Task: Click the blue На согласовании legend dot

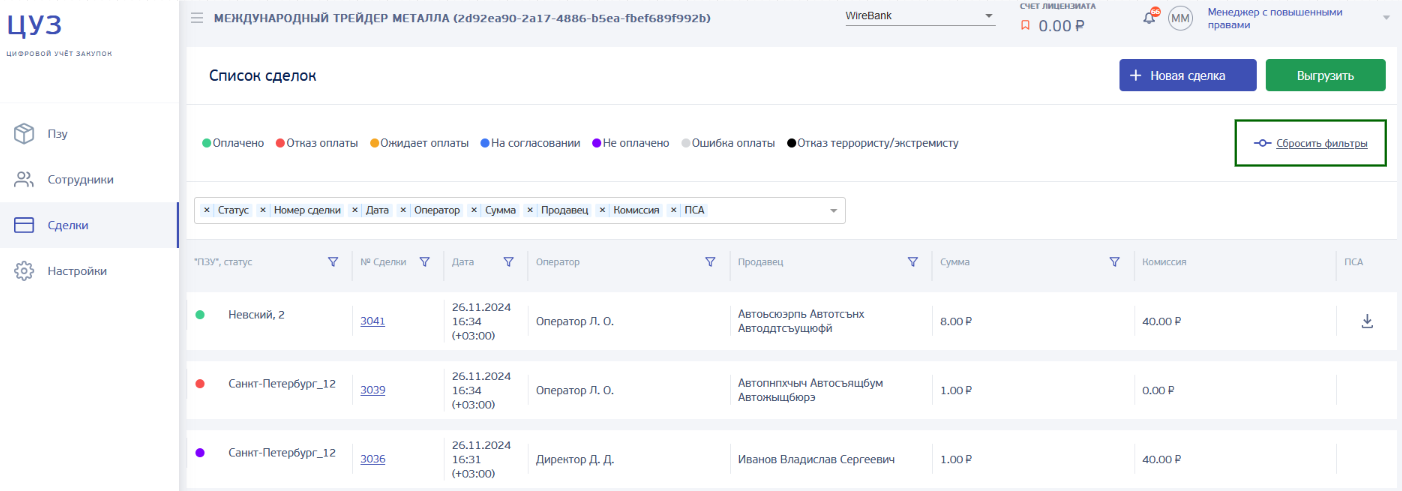Action: (x=485, y=143)
